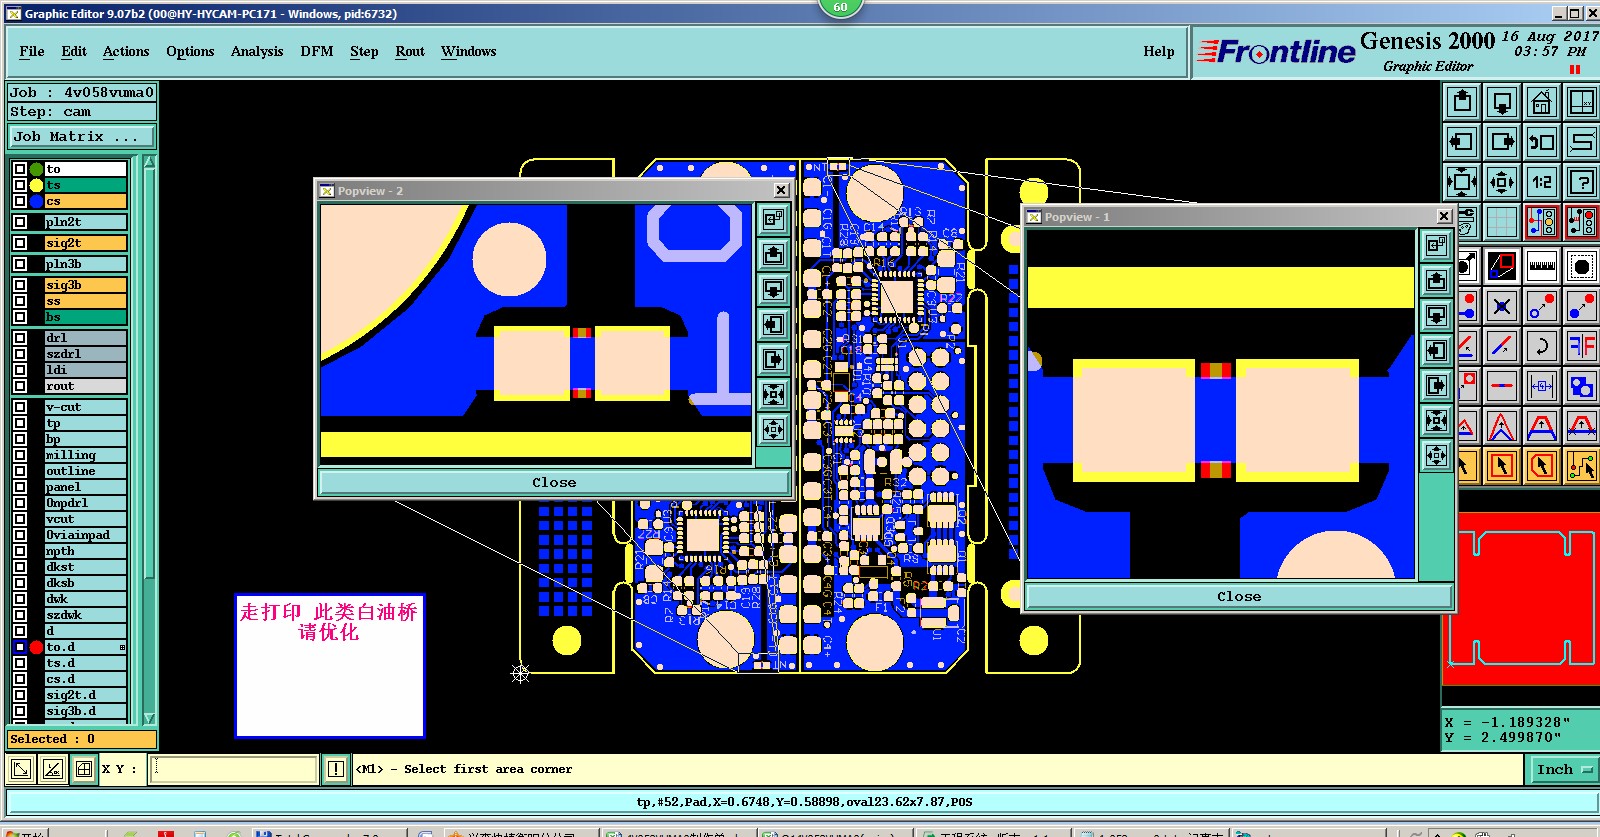Select the rectangle selection arrow tool
1600x837 pixels.
point(1502,466)
